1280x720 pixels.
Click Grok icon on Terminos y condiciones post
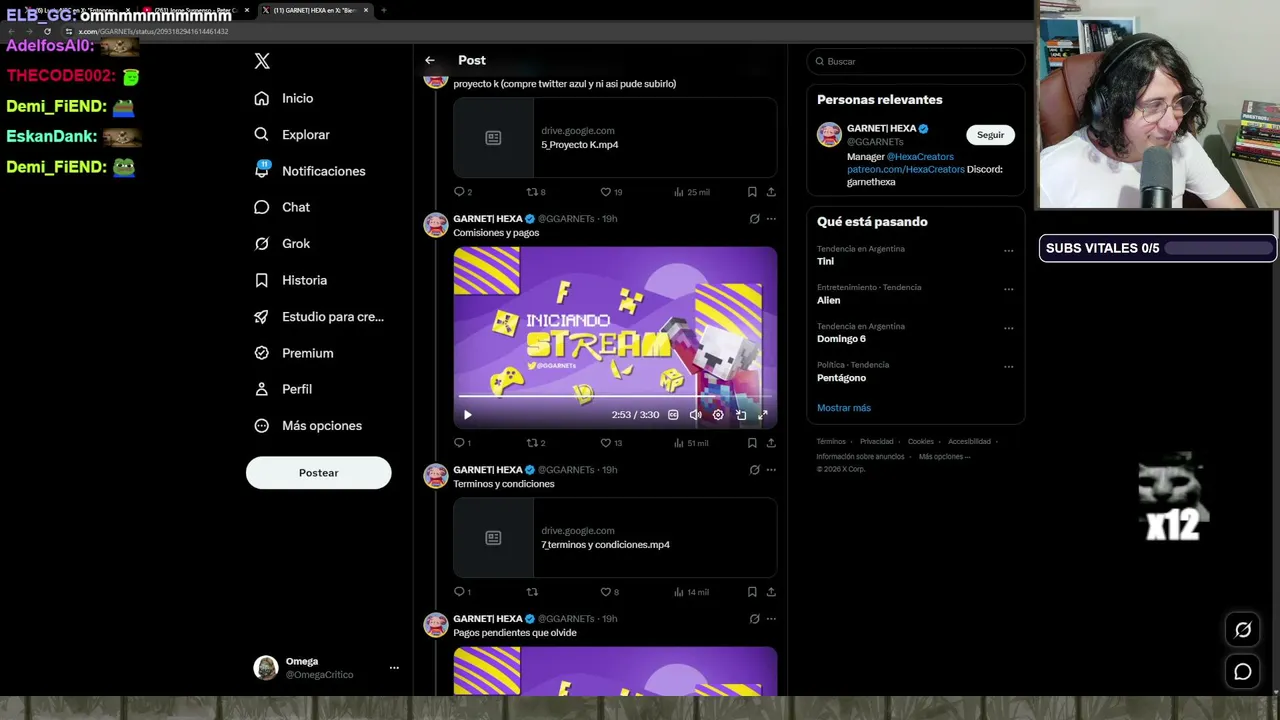tap(754, 469)
